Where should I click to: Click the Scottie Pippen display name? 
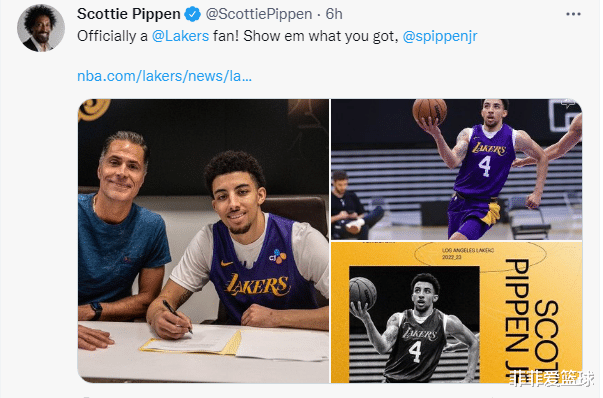[129, 14]
